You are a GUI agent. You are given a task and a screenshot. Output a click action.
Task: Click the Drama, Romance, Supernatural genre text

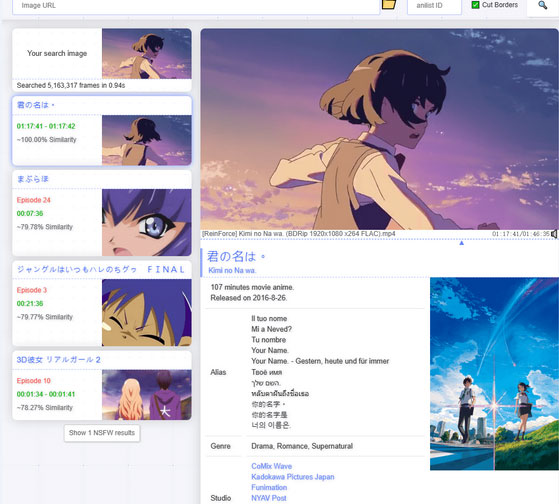(x=302, y=446)
